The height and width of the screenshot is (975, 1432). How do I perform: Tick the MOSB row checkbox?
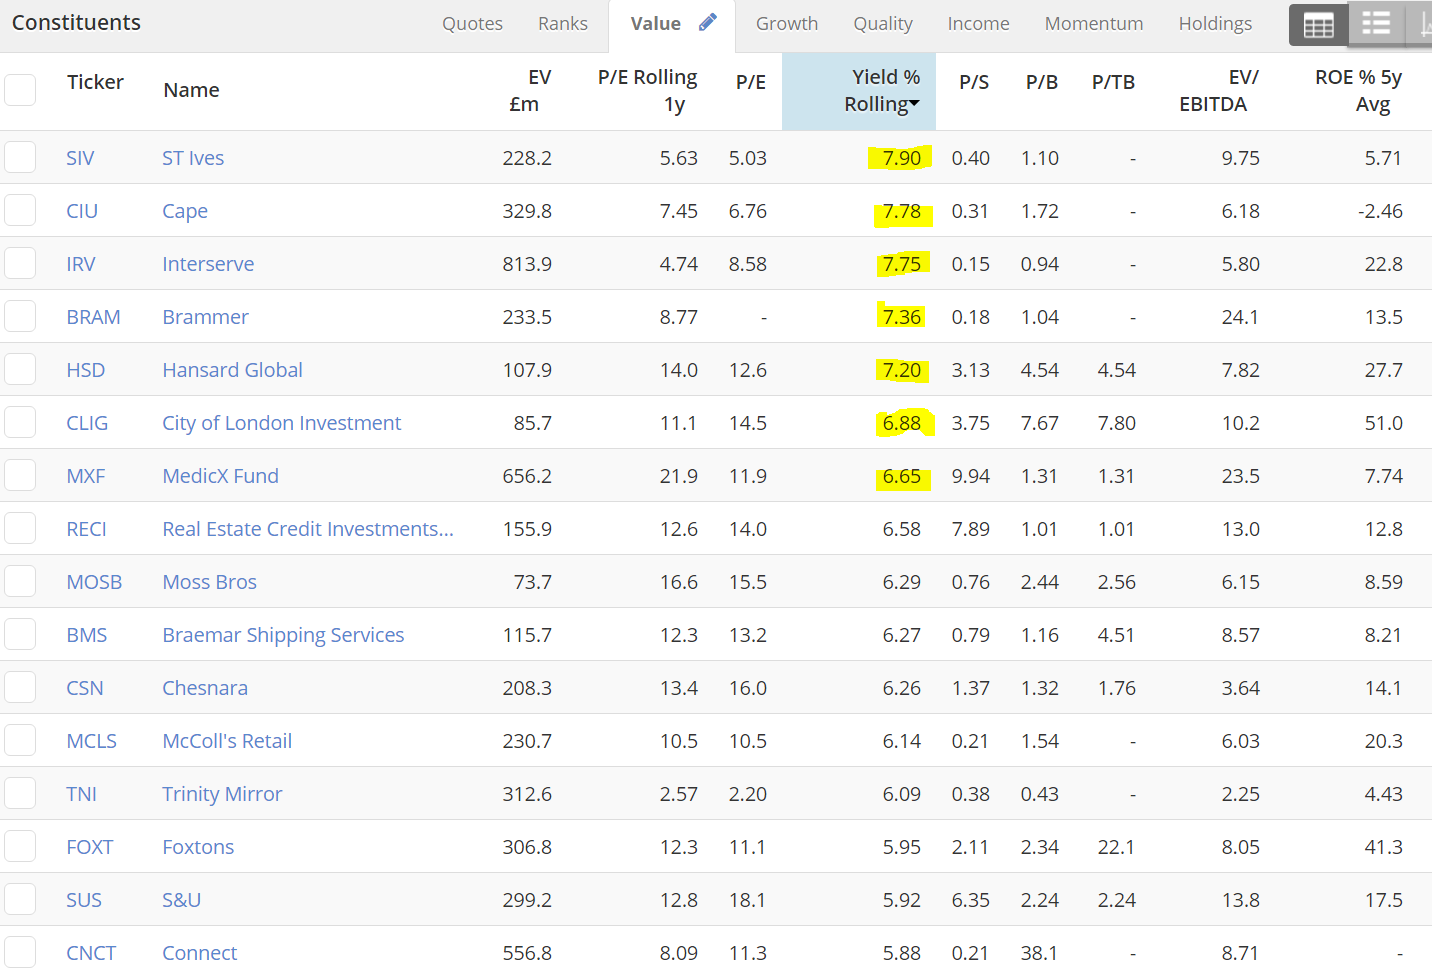(20, 581)
